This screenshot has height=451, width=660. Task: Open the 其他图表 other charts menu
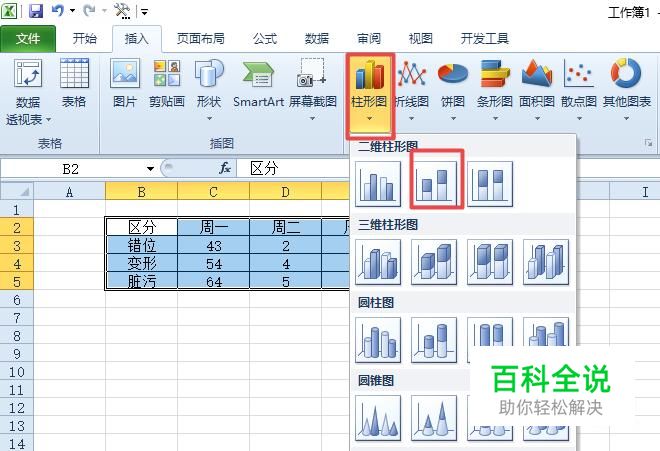[x=626, y=91]
